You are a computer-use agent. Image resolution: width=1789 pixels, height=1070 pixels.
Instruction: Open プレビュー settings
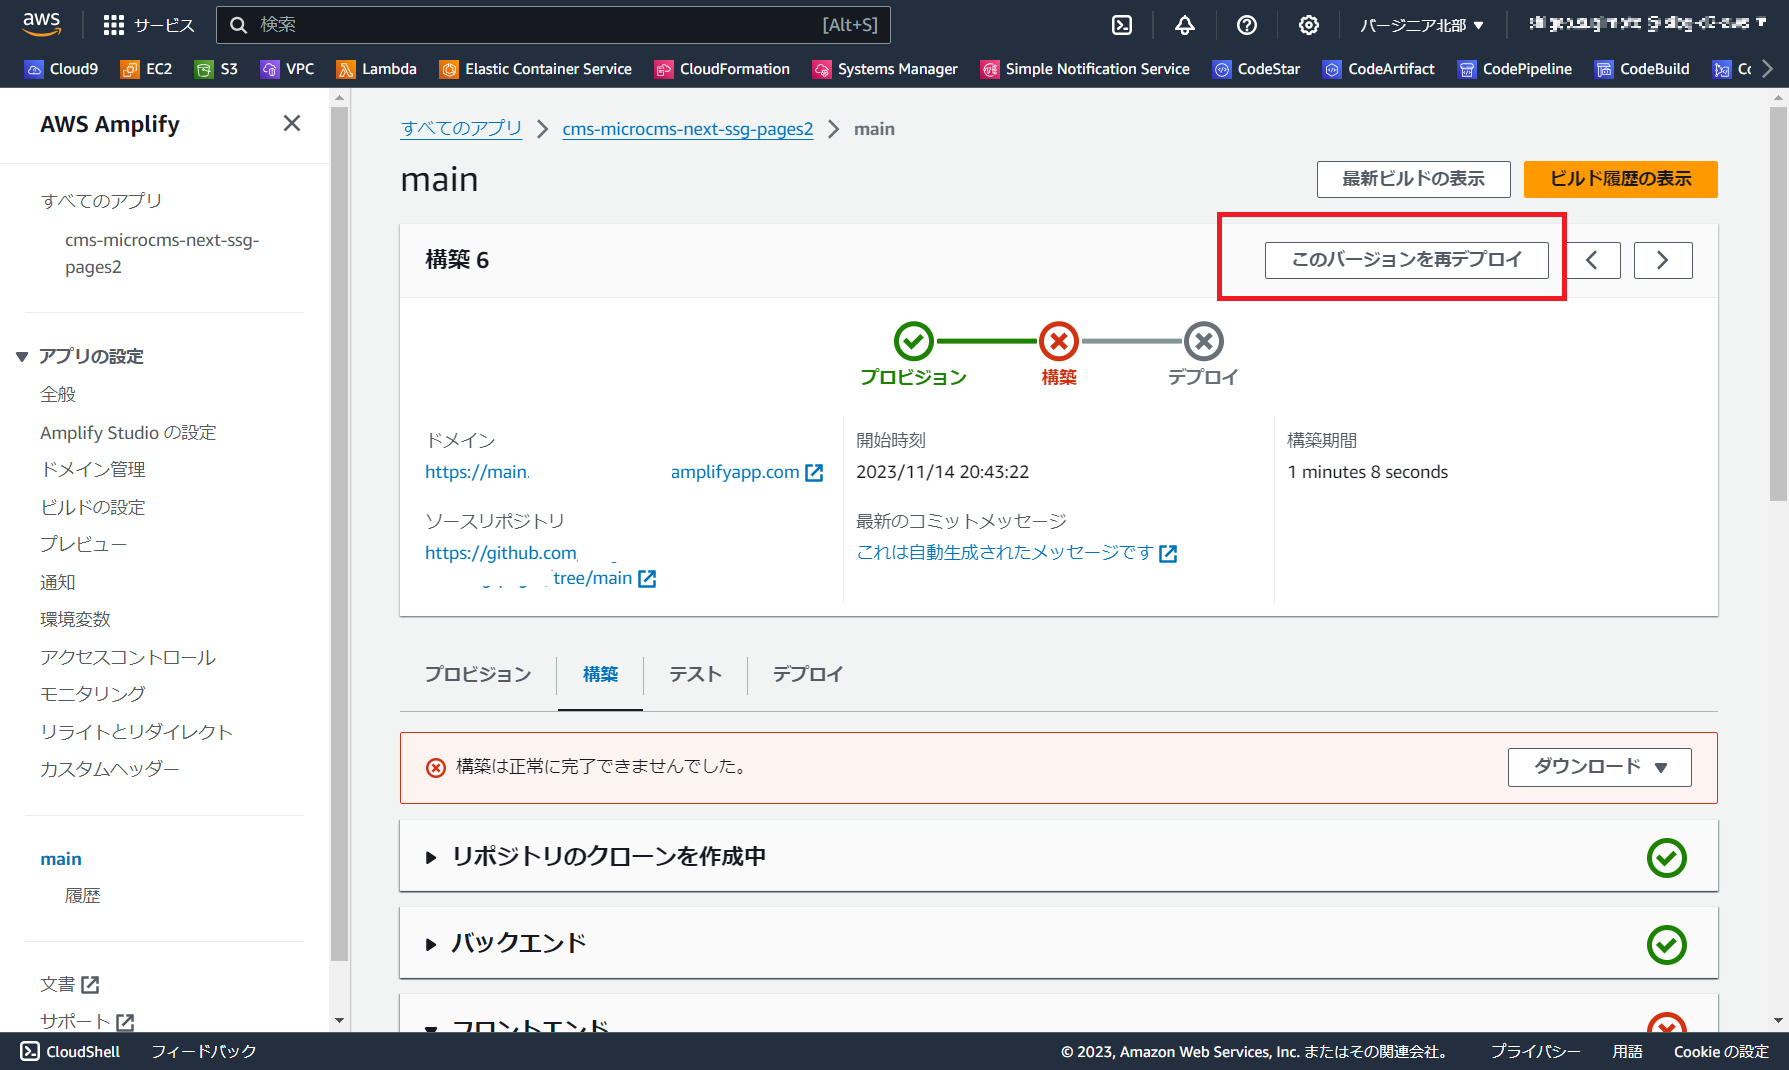point(84,544)
